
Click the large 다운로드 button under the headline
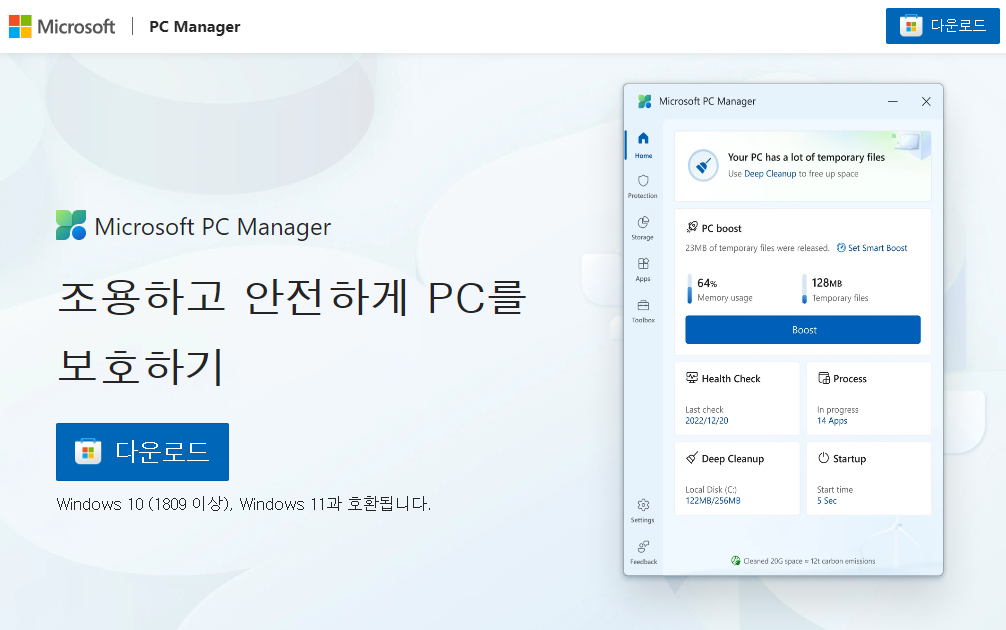[142, 452]
